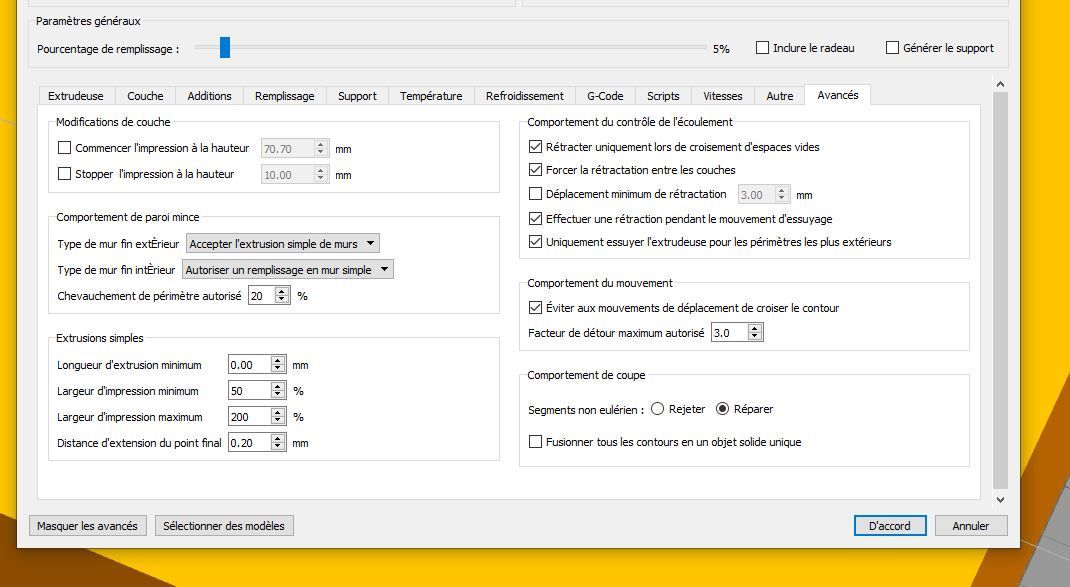Select the Avancés tab
Image resolution: width=1070 pixels, height=587 pixels.
click(838, 95)
